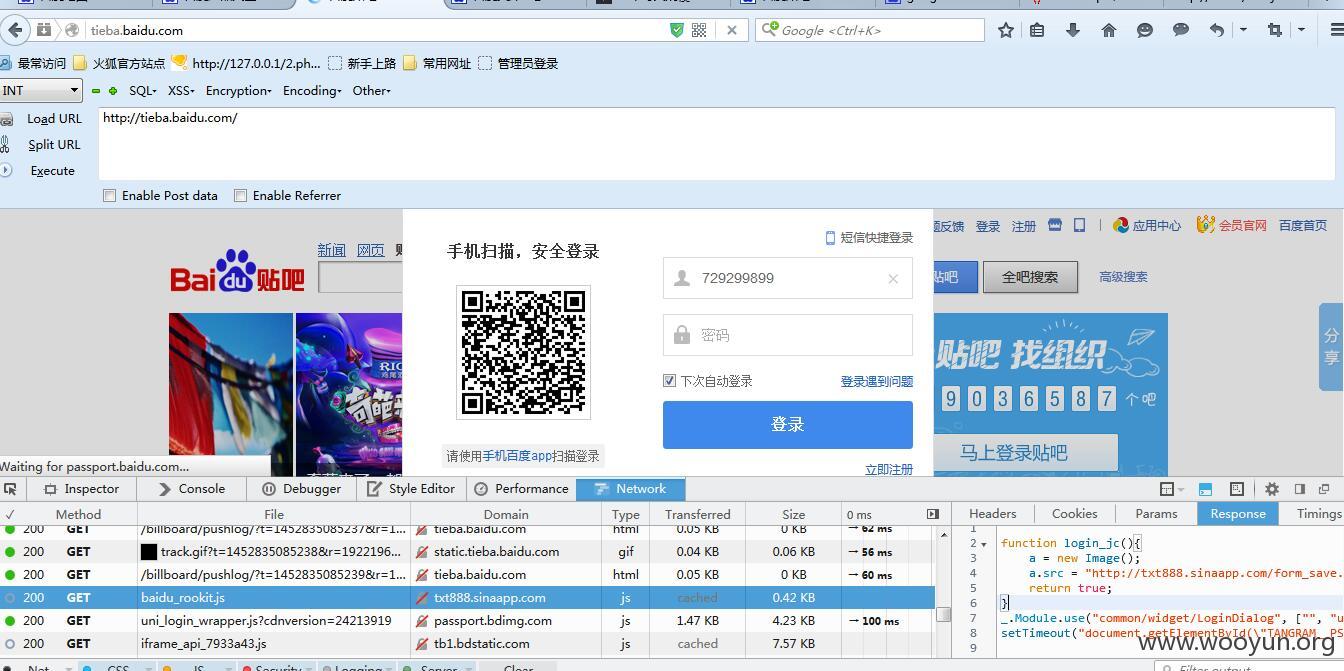Toggle network details pane arrow icon
Viewport: 1344px width, 671px height.
933,514
